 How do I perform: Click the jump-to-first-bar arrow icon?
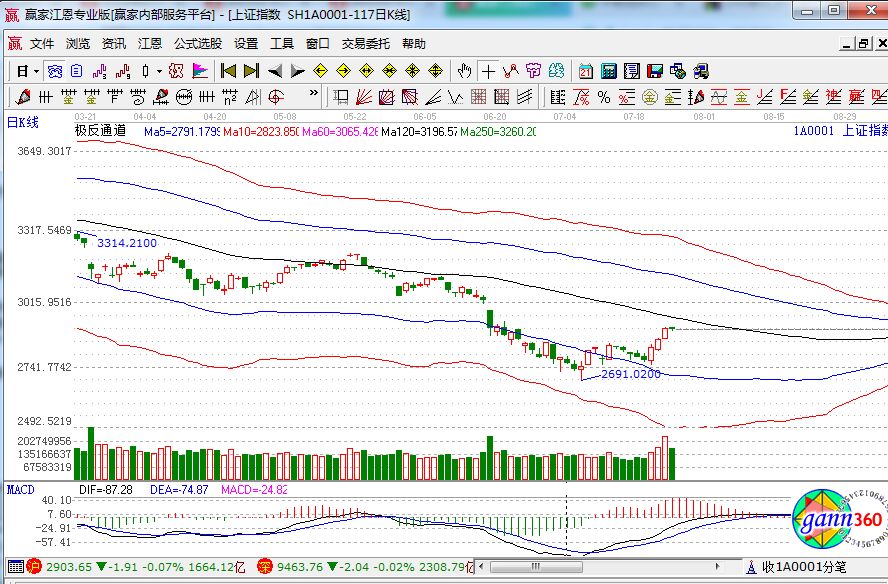click(x=228, y=71)
